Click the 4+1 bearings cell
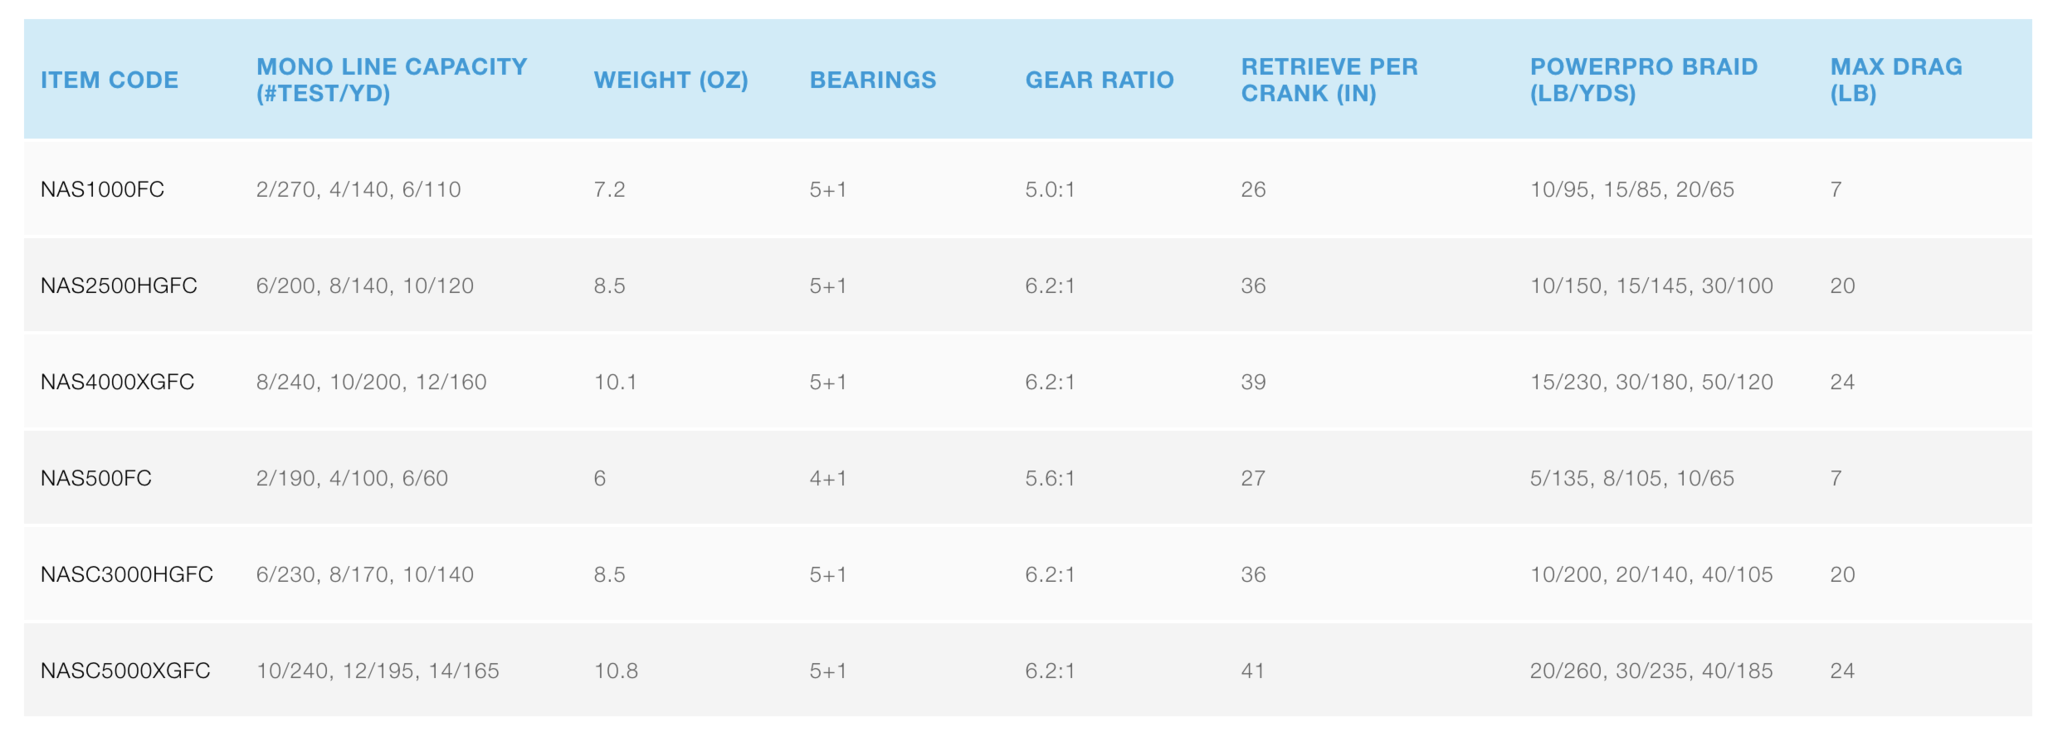The width and height of the screenshot is (2048, 732). point(828,478)
